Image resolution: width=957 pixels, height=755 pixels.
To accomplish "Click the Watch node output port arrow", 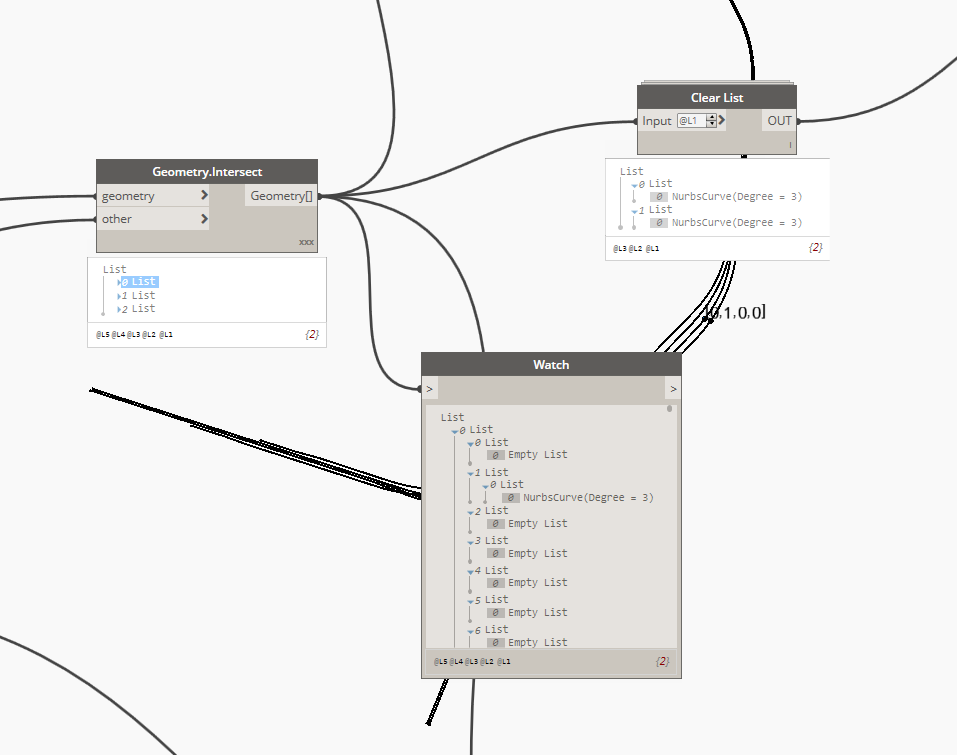I will click(x=673, y=388).
